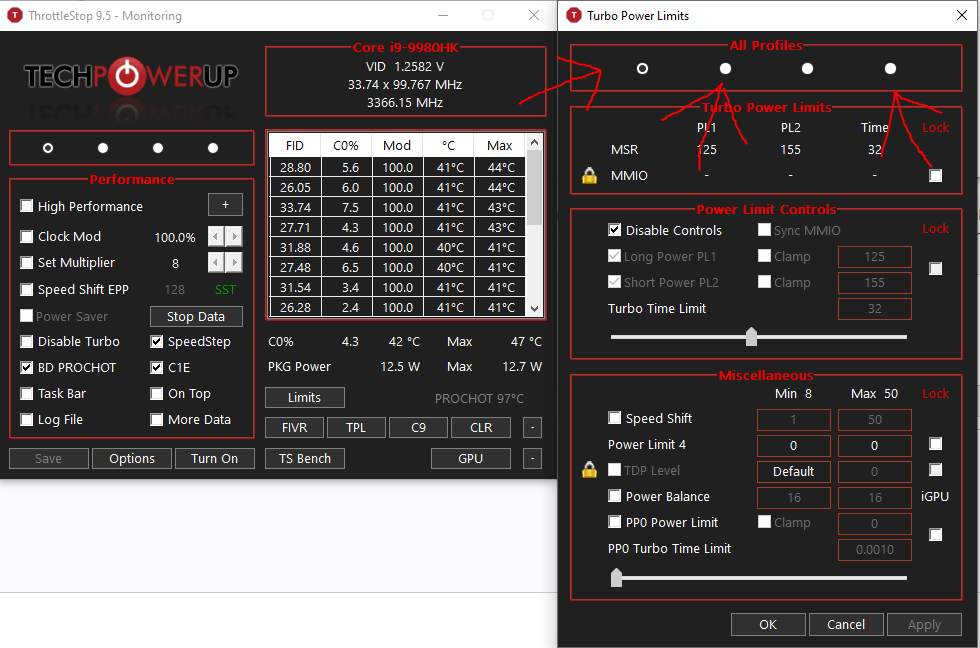Open ThrottleStop Options
The image size is (980, 648).
[x=132, y=459]
